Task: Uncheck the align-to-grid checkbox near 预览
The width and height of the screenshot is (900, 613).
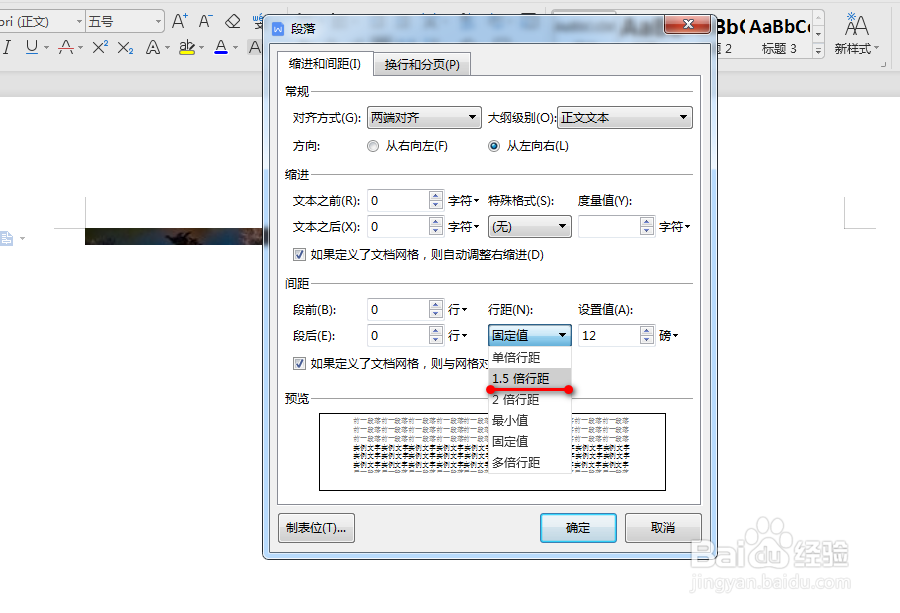Action: click(x=298, y=363)
